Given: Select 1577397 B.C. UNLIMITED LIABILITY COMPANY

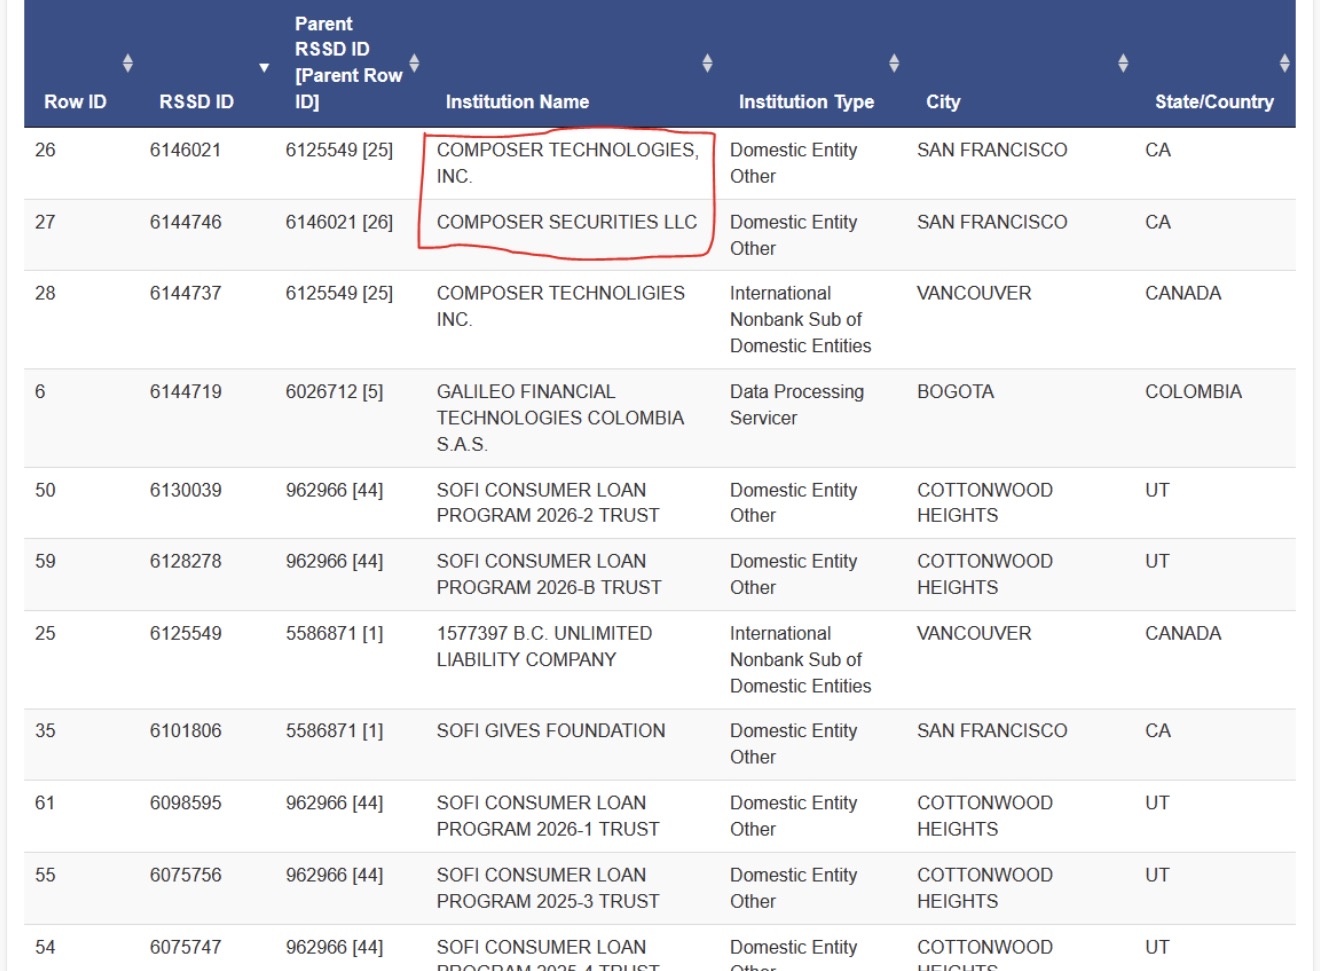Looking at the screenshot, I should coord(544,646).
